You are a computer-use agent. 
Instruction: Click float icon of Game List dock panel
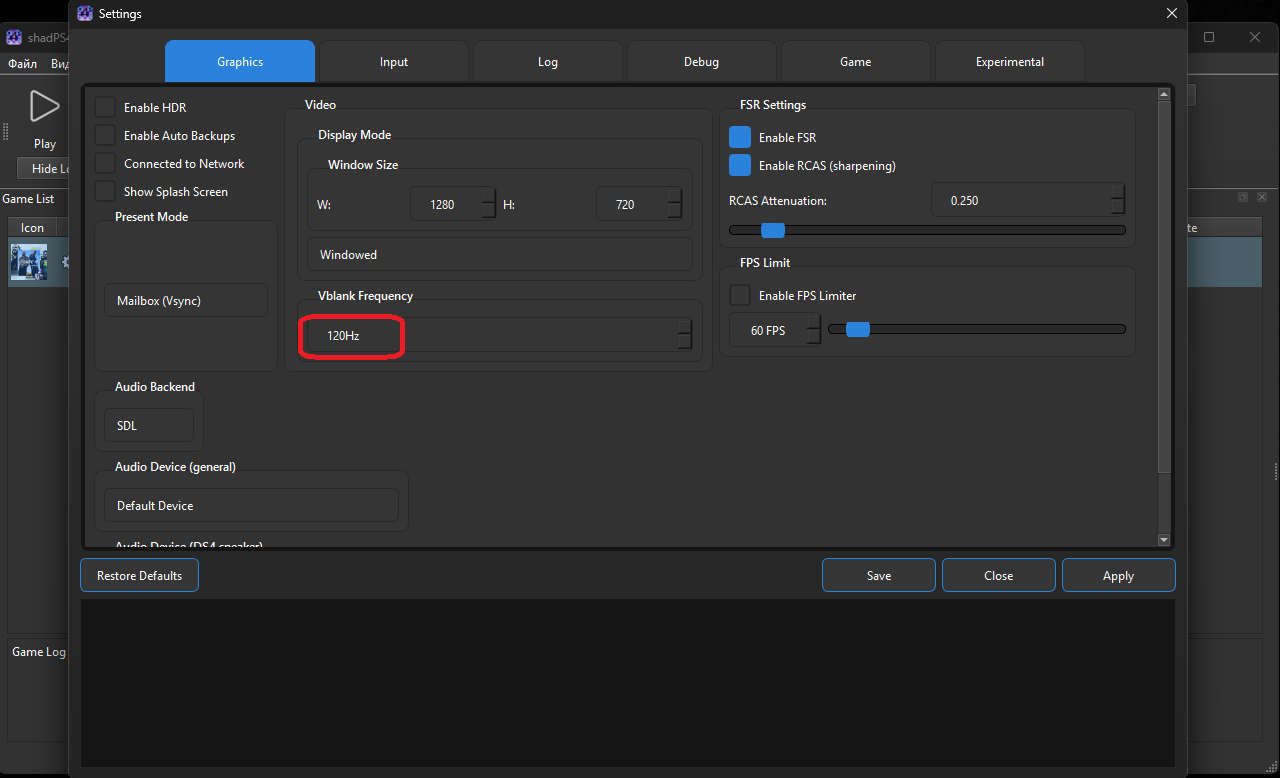click(x=1243, y=198)
